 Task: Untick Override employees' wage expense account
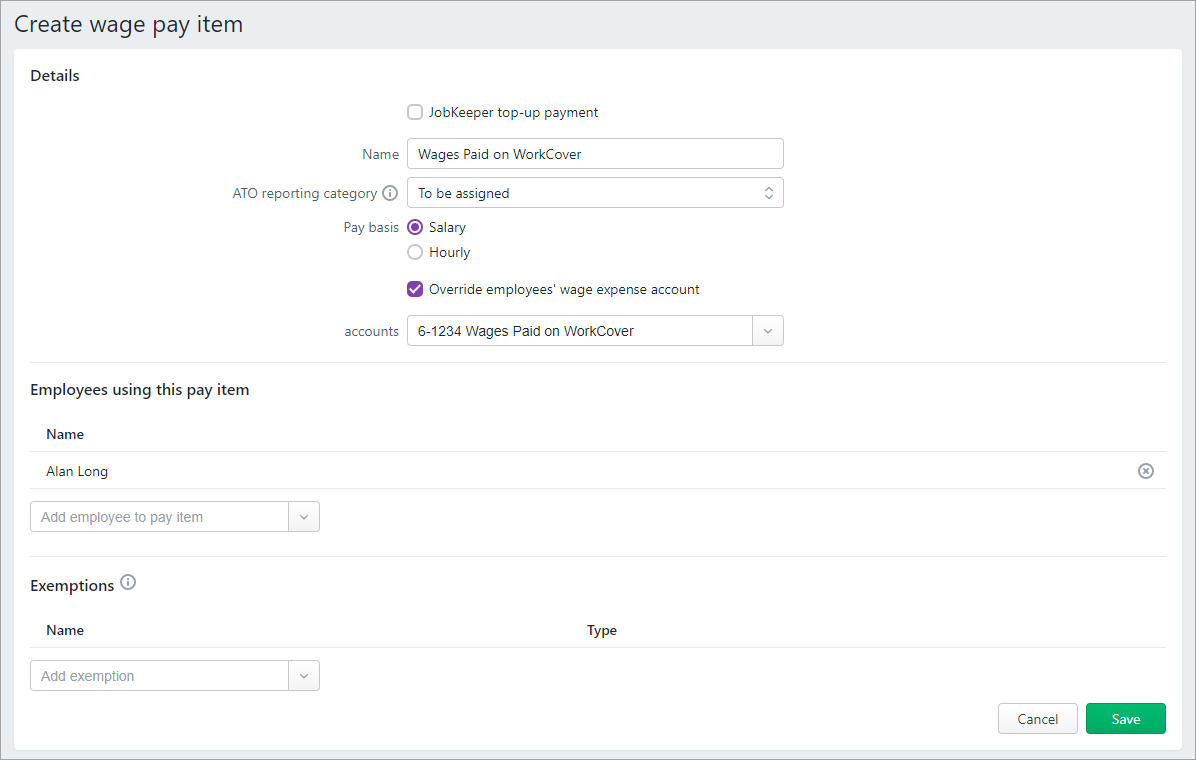tap(415, 289)
